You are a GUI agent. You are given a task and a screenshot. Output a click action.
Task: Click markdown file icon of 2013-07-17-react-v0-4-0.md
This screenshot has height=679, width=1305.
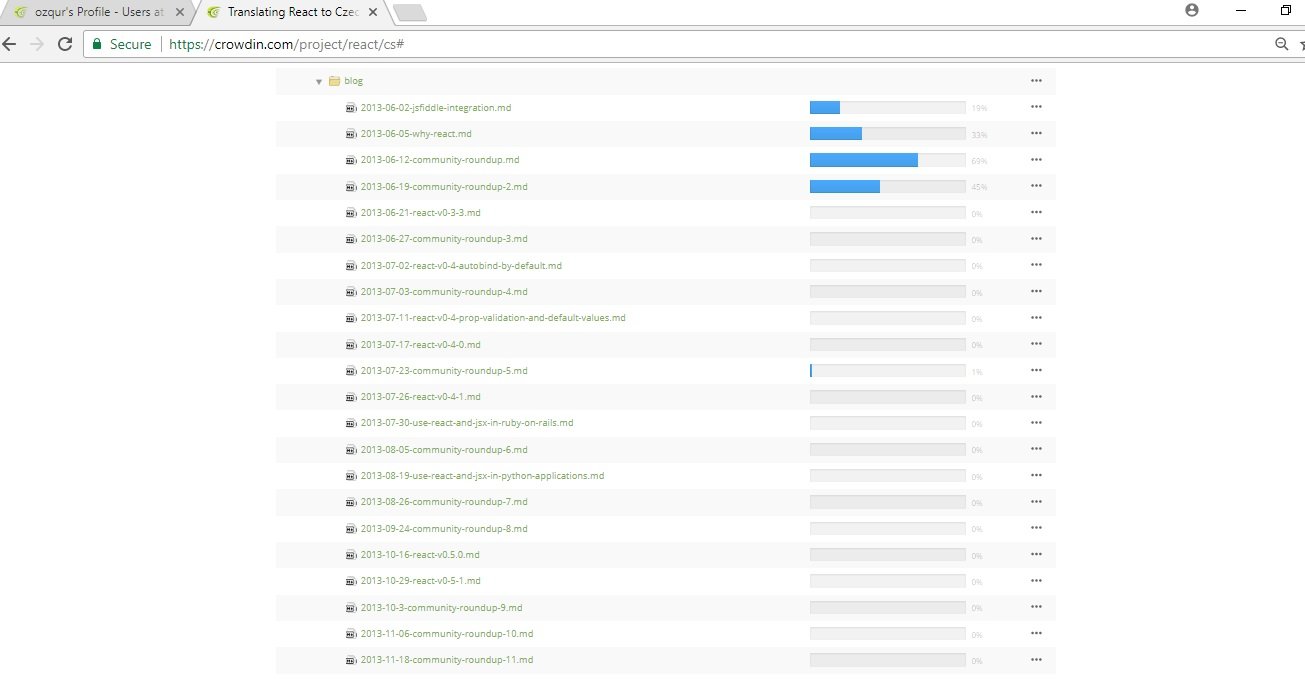[351, 345]
